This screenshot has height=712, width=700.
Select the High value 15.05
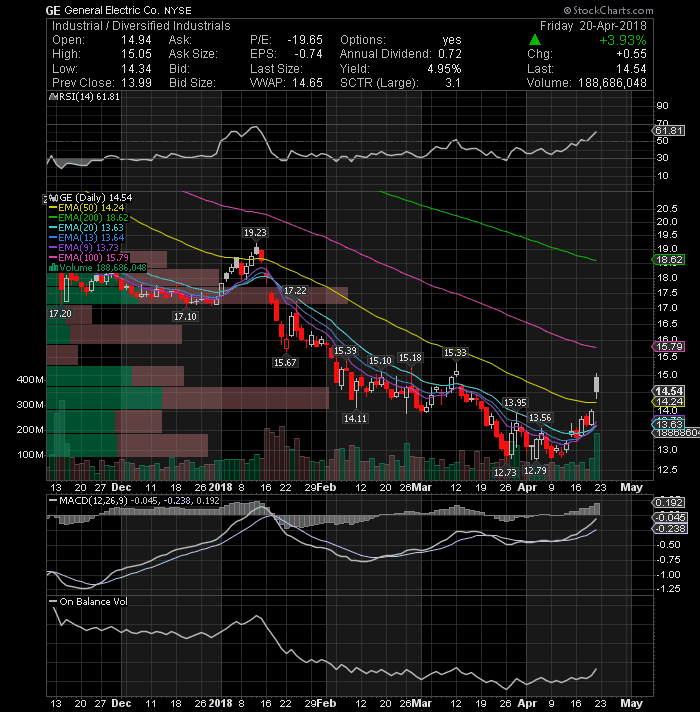tap(136, 54)
